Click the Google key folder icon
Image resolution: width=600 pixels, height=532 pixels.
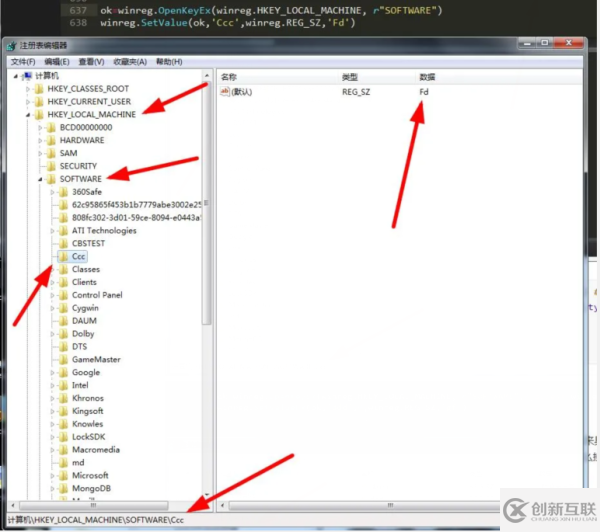click(x=63, y=372)
